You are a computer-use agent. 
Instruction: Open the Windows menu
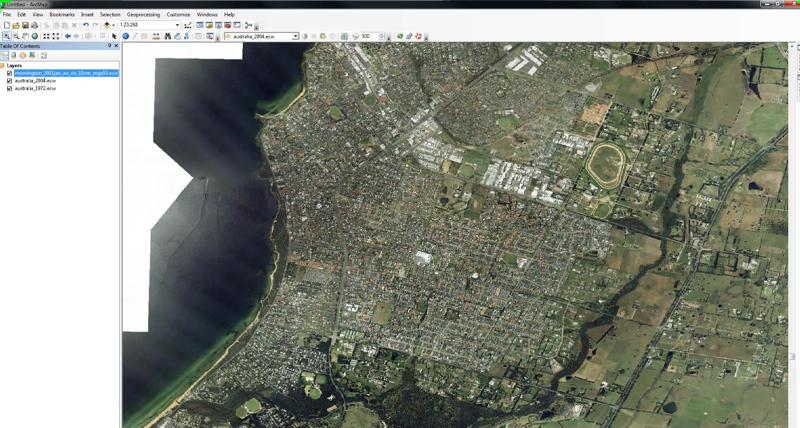pos(207,14)
